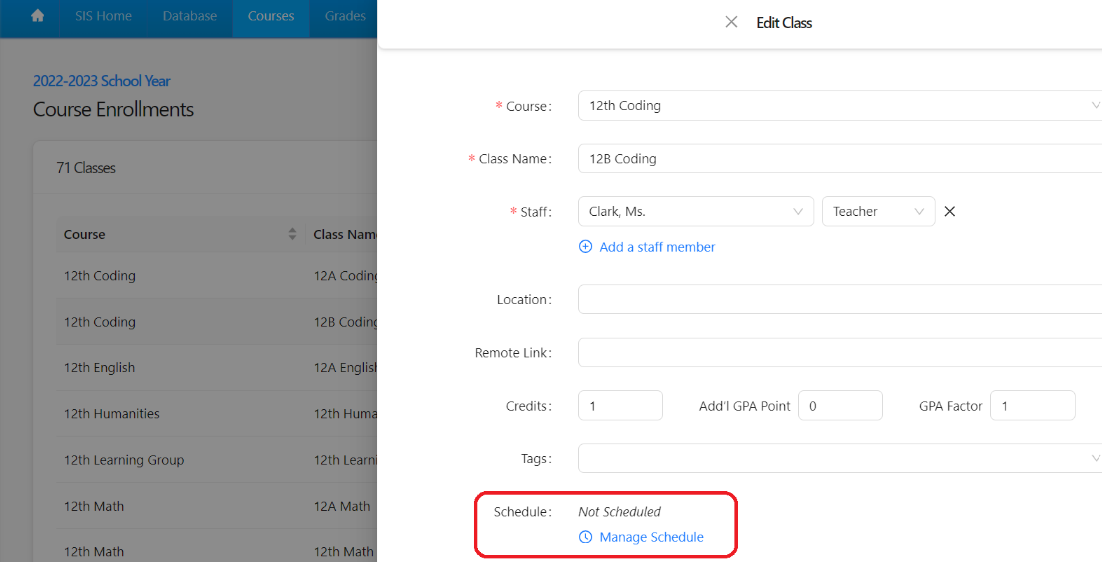Select the 12A Coding class row

[216, 275]
